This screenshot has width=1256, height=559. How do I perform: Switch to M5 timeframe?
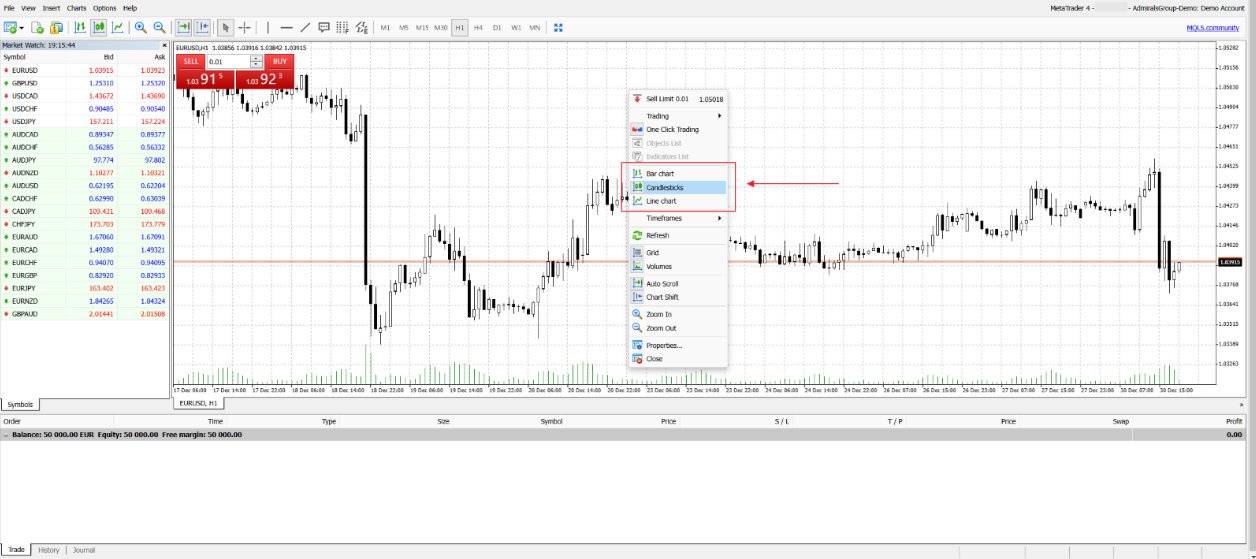[404, 28]
